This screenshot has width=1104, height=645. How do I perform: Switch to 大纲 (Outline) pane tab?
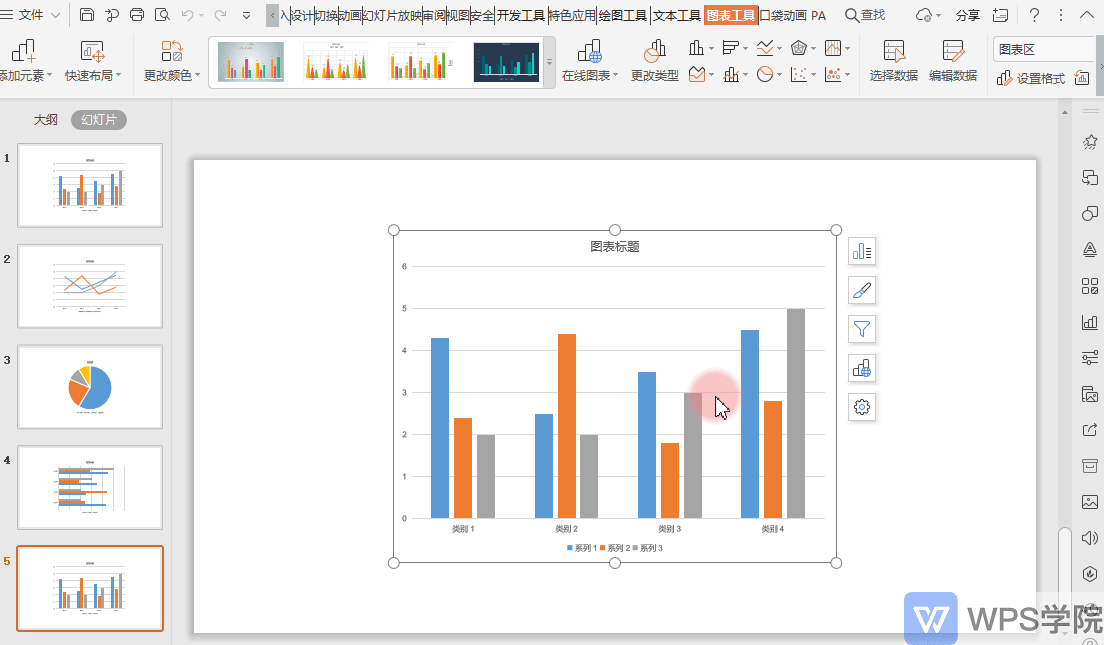click(x=46, y=120)
